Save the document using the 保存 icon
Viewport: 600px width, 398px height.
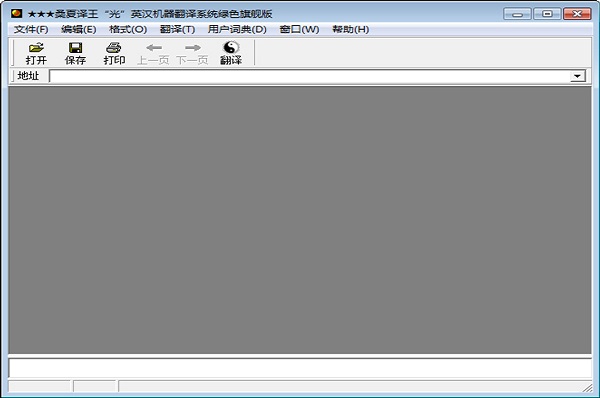(x=75, y=53)
